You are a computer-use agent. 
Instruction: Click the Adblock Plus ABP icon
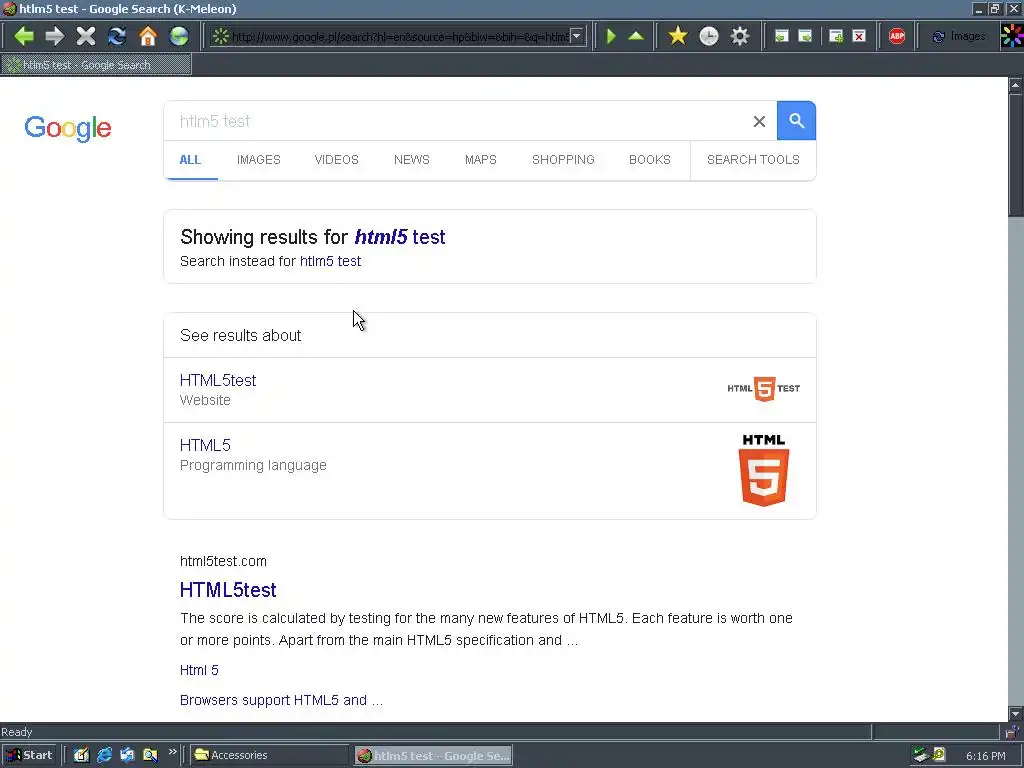[x=897, y=37]
